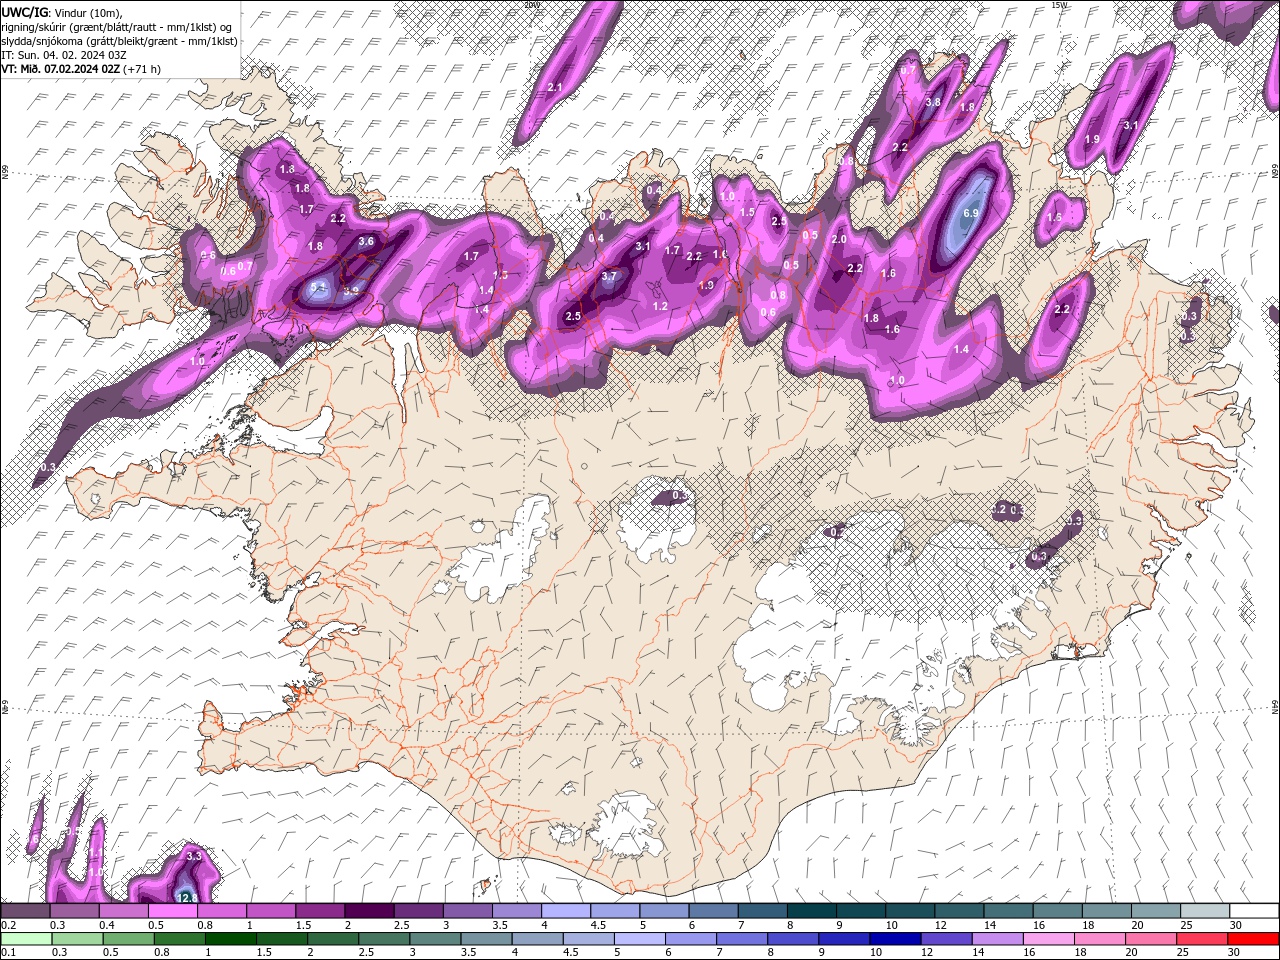
Task: Click the 'slydda/snjókoma' legend description line
Action: pos(119,41)
